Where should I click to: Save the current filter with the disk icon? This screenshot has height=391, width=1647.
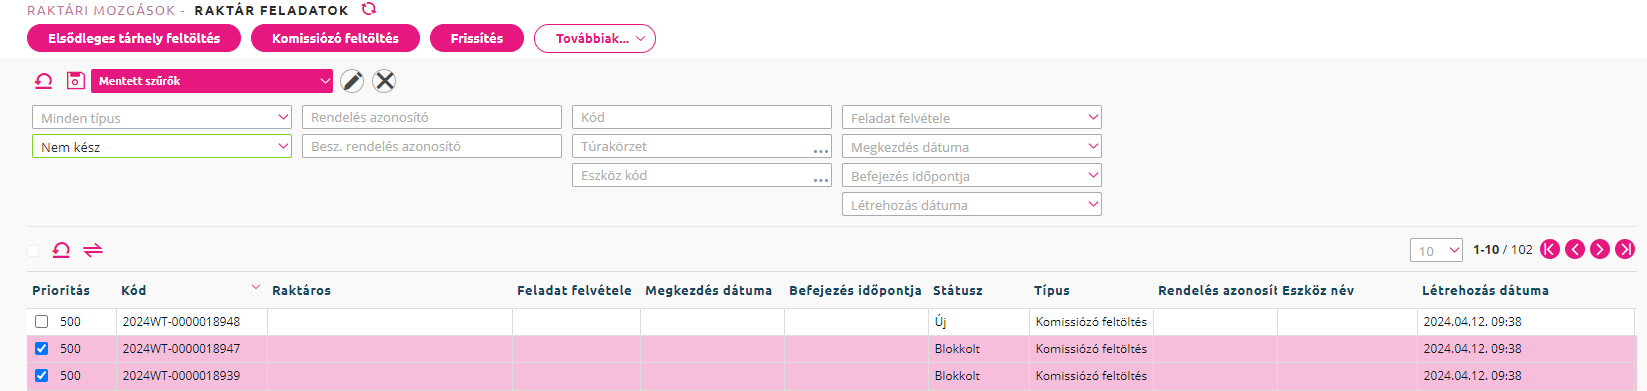point(75,81)
